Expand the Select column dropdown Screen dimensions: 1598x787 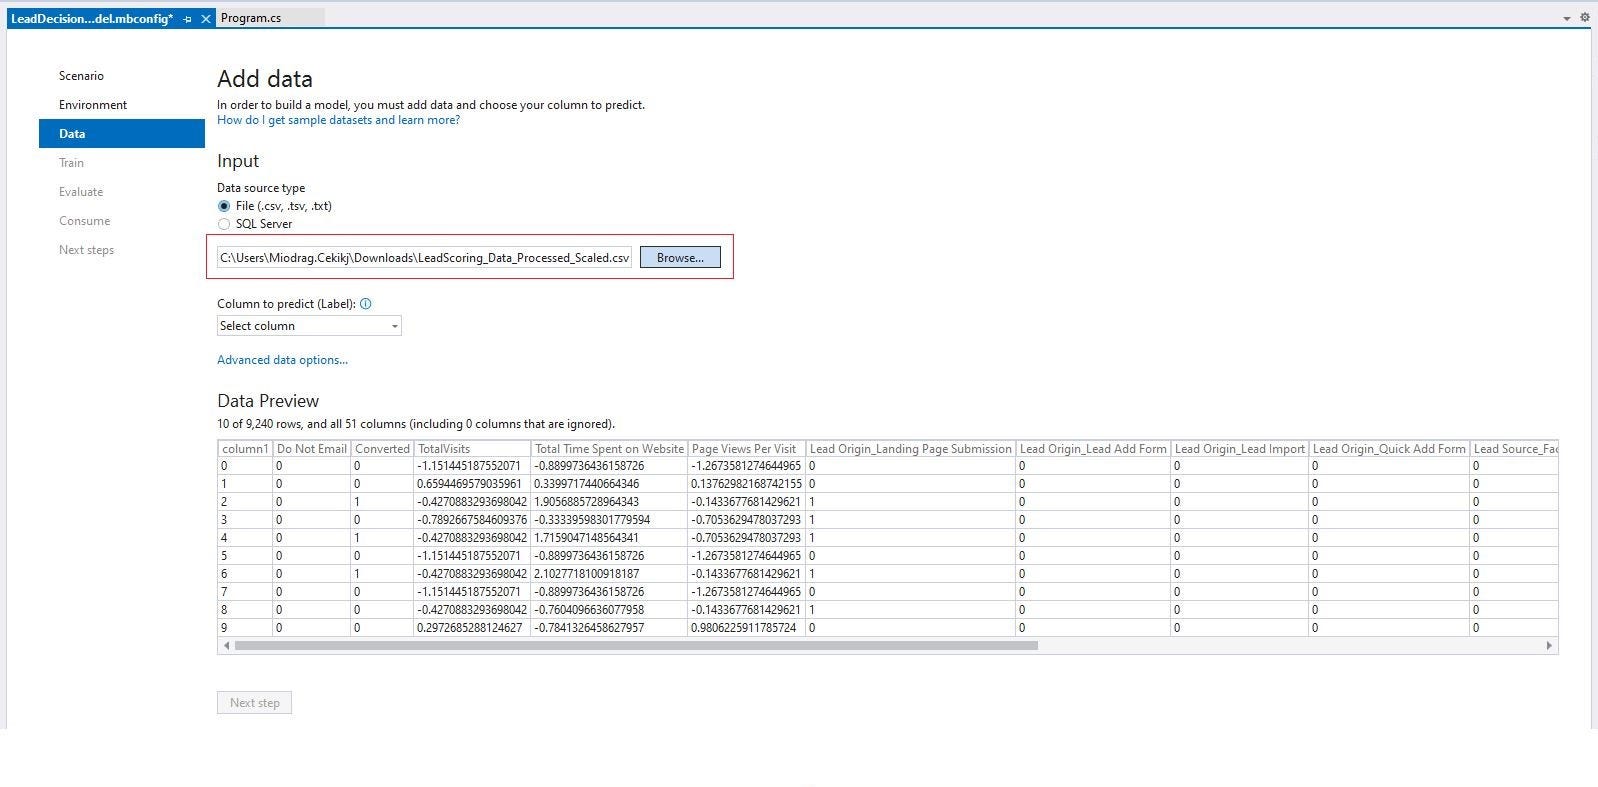tap(309, 326)
